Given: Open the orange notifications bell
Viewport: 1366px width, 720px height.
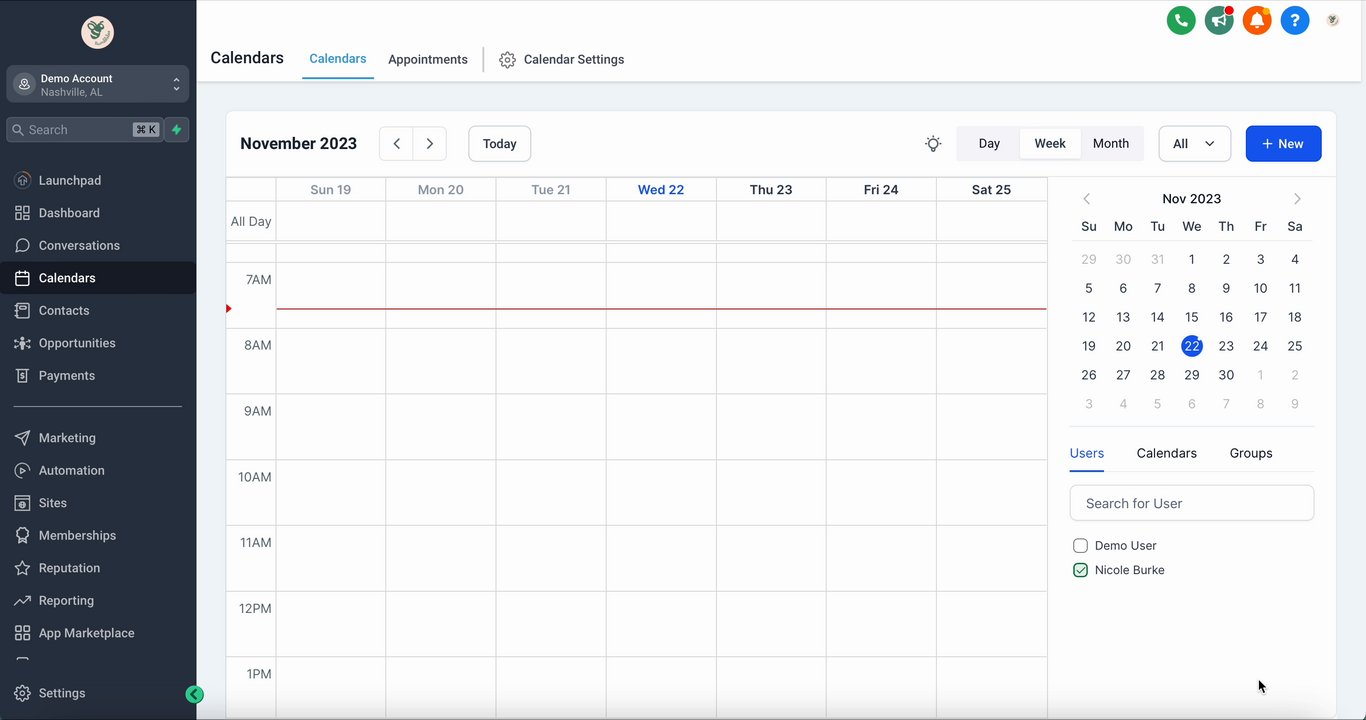Looking at the screenshot, I should pos(1257,20).
